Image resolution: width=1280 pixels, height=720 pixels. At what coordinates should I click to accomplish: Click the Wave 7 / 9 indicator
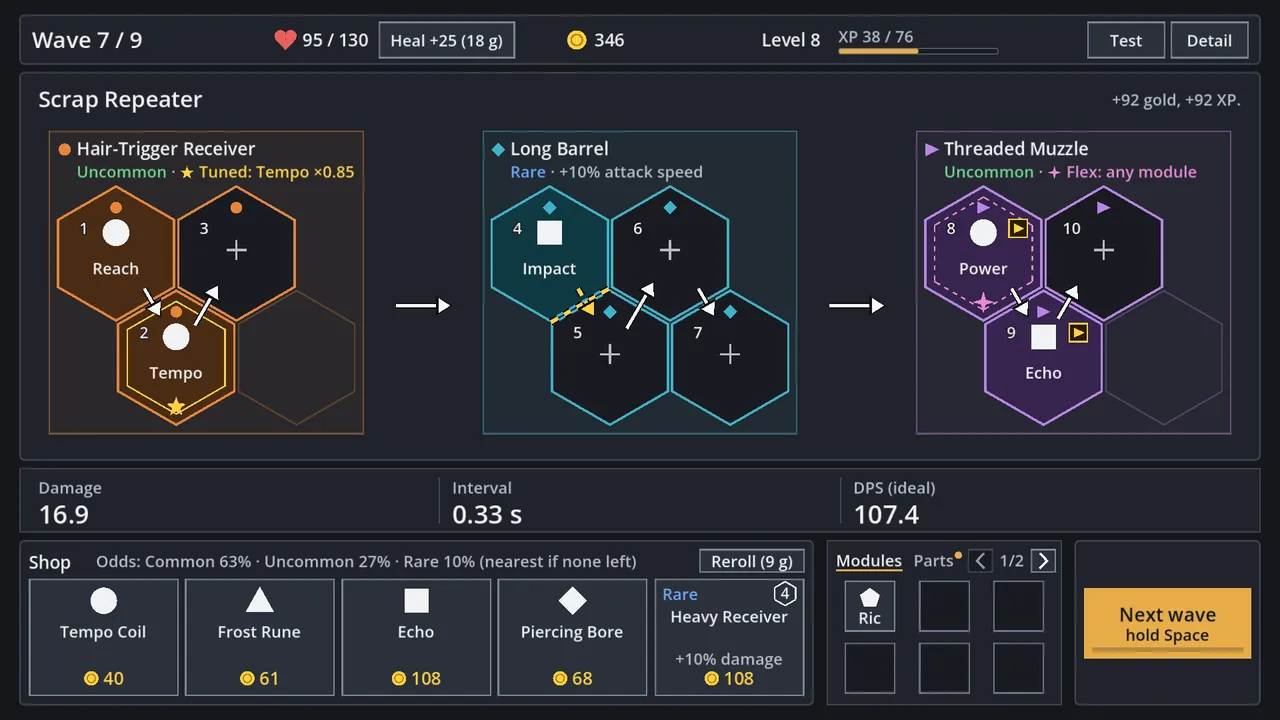pos(87,41)
